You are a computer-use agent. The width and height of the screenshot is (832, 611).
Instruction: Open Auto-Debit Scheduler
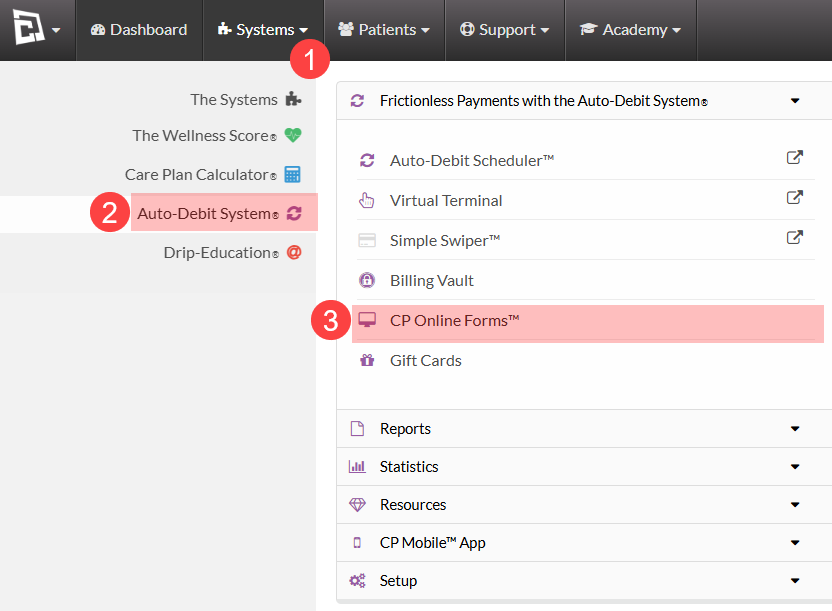[472, 160]
